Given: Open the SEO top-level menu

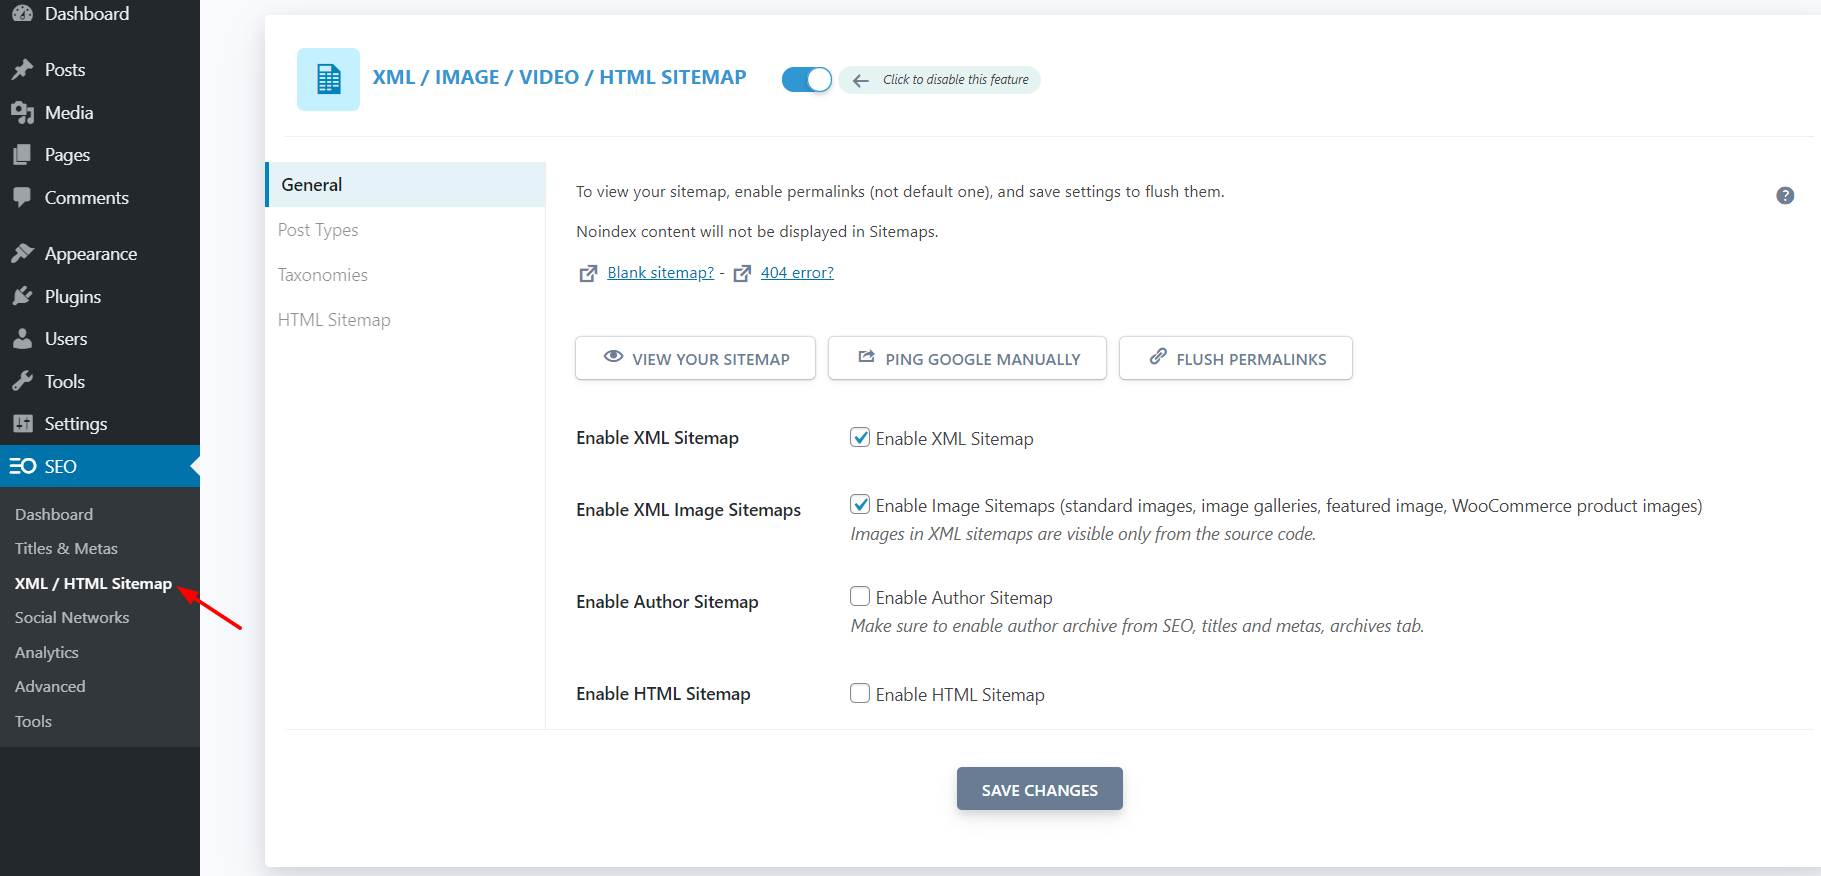Looking at the screenshot, I should point(100,466).
